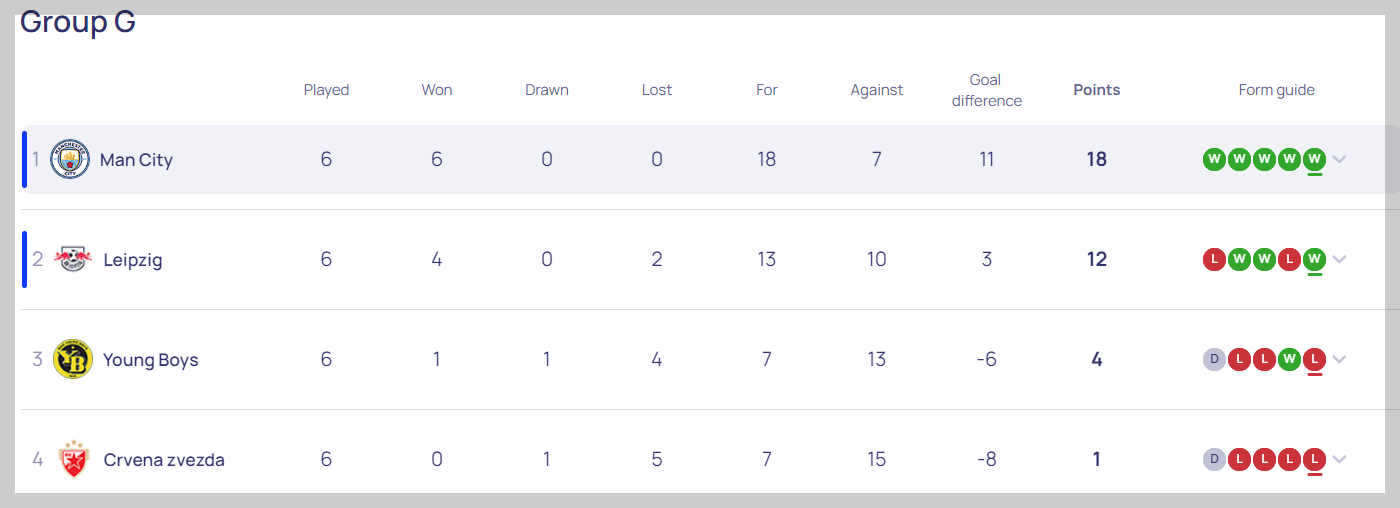Viewport: 1400px width, 508px height.
Task: Select Leipzig's latest underlined W form badge
Action: click(1314, 259)
